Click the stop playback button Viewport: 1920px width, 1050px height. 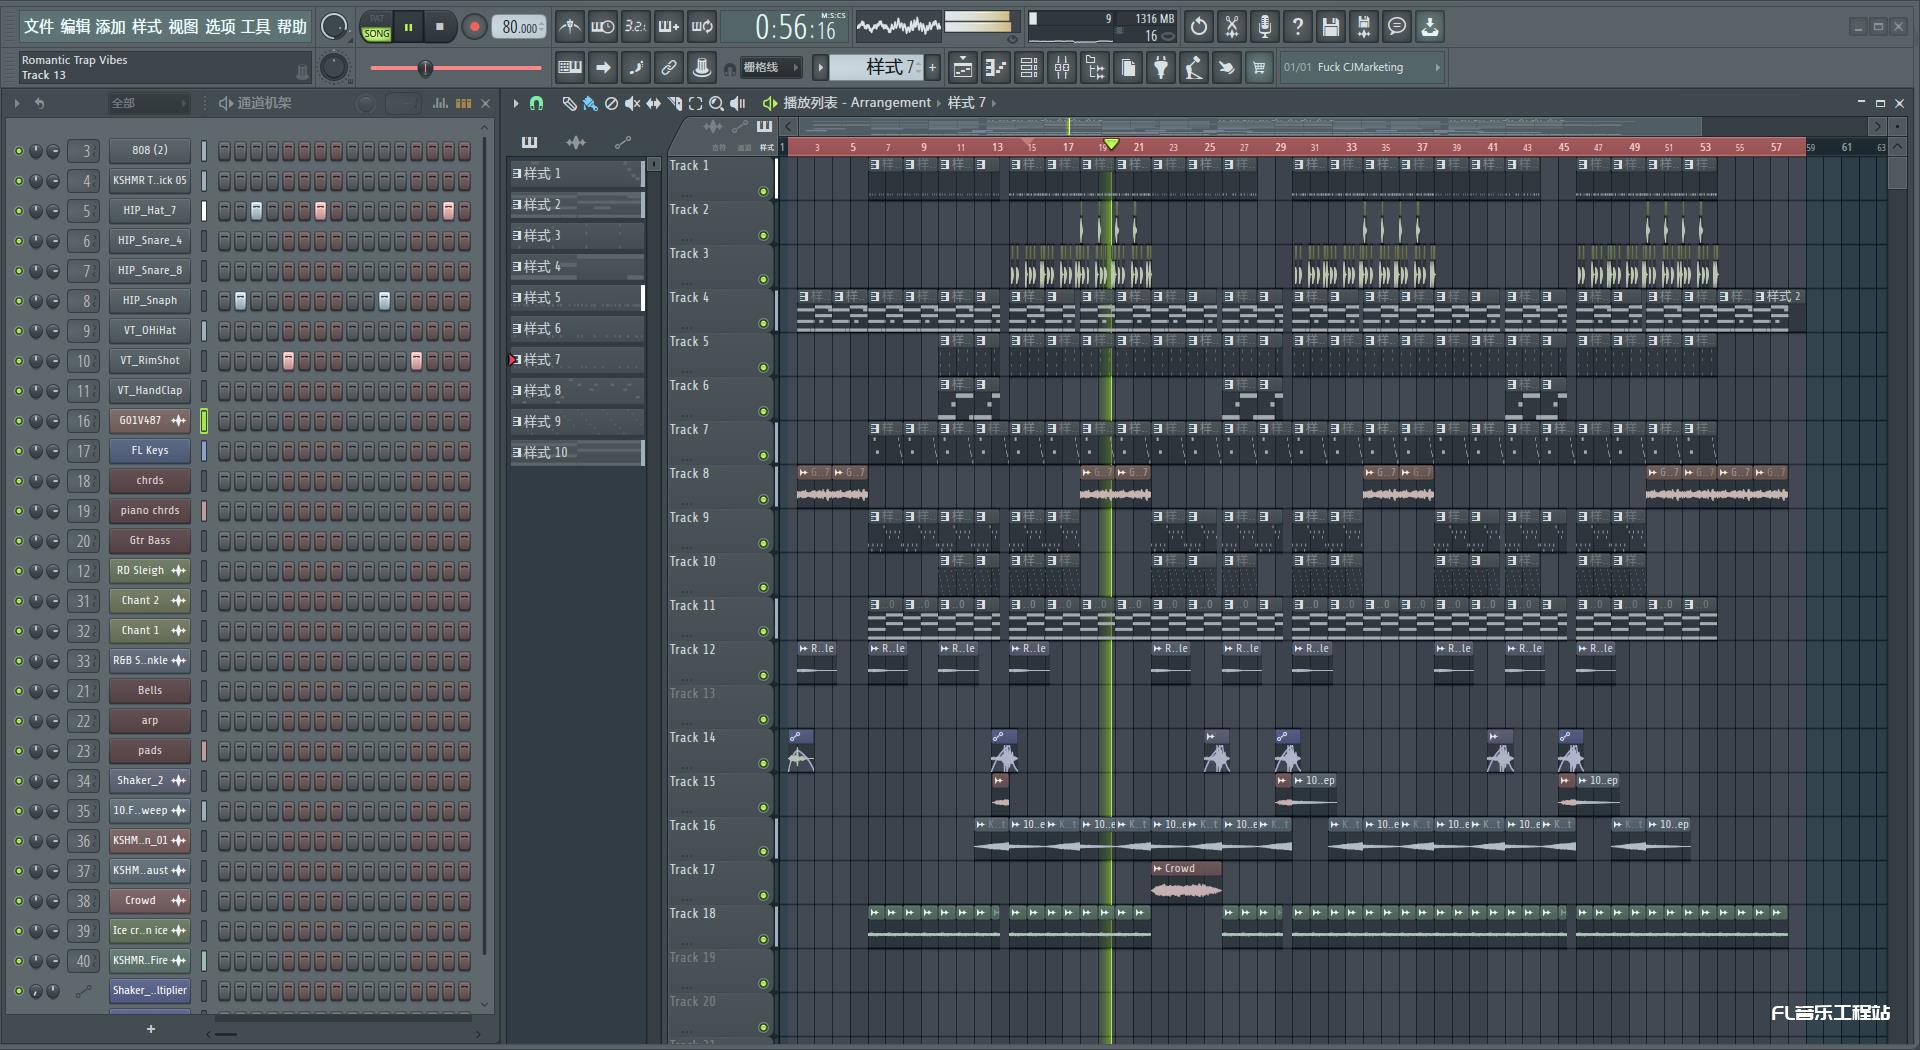440,27
